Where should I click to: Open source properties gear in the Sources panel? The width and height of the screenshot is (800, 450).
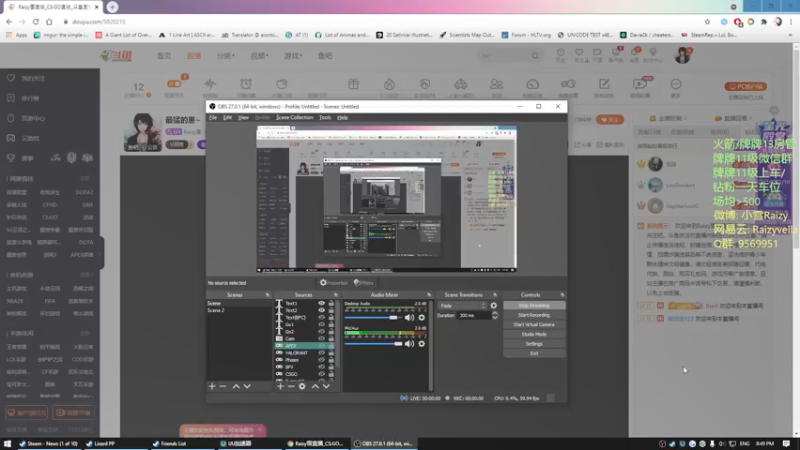coord(302,386)
